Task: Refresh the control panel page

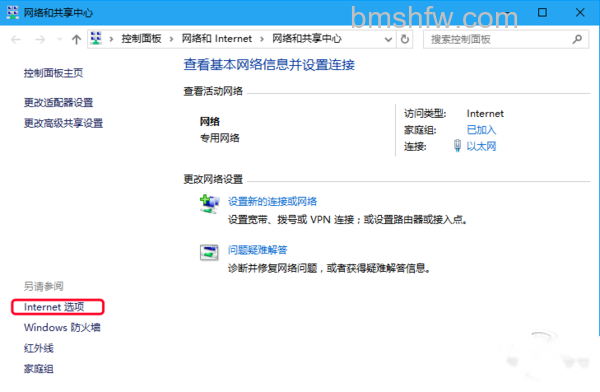Action: click(x=405, y=39)
